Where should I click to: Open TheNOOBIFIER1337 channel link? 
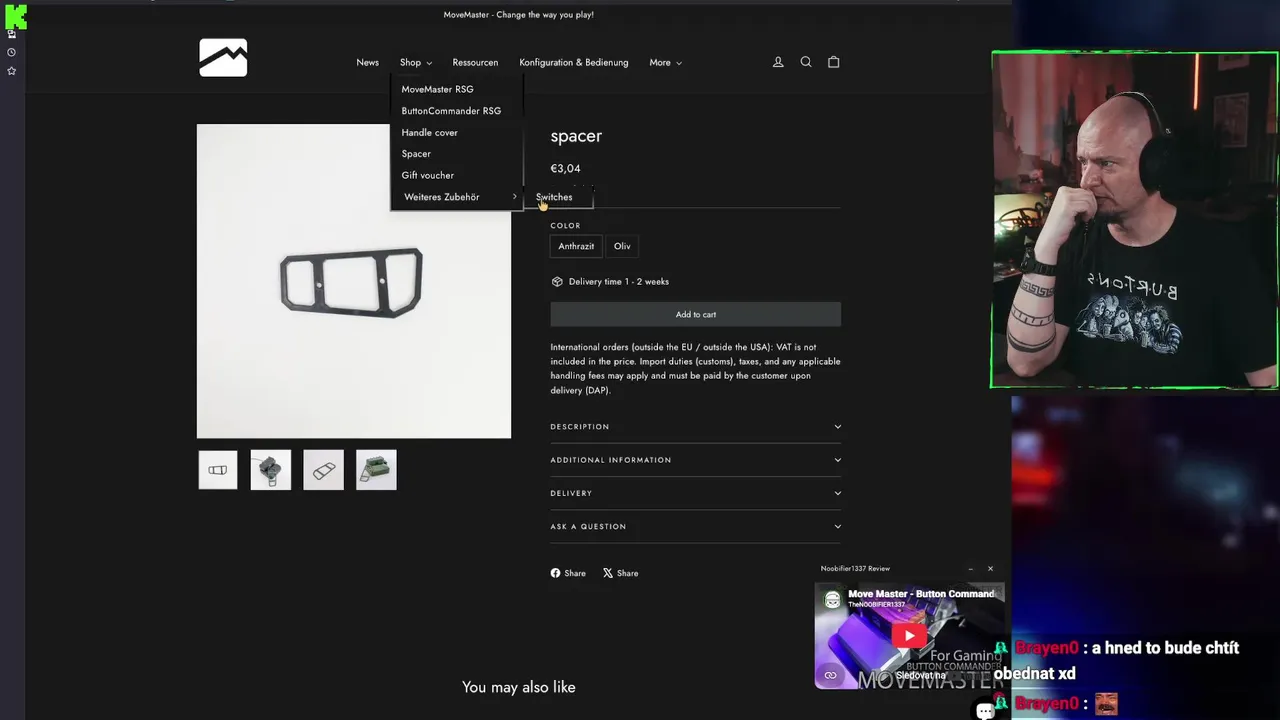point(876,605)
